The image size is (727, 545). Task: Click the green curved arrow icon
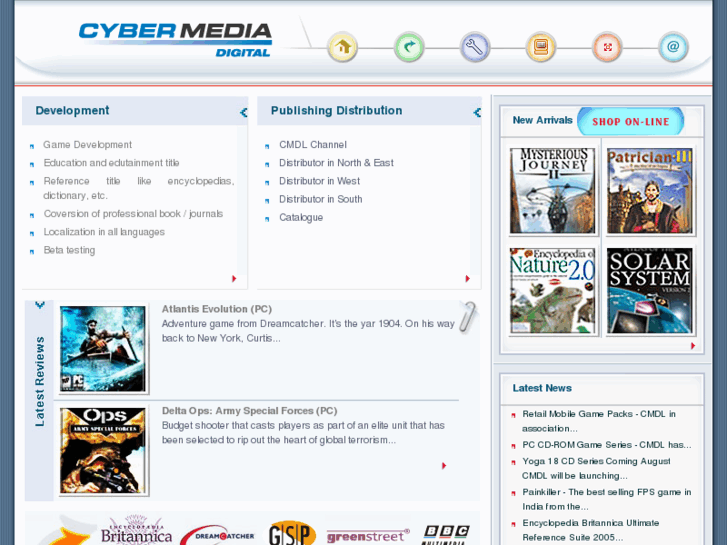(x=409, y=47)
